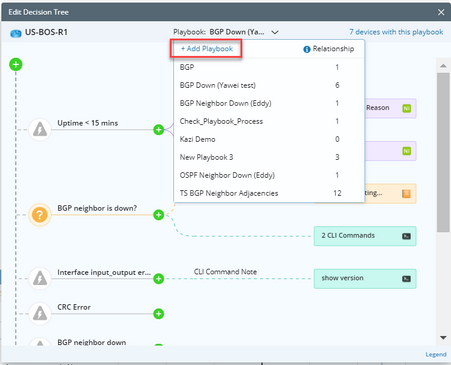The height and width of the screenshot is (365, 451).
Task: Click the Relationship info icon
Action: point(307,49)
